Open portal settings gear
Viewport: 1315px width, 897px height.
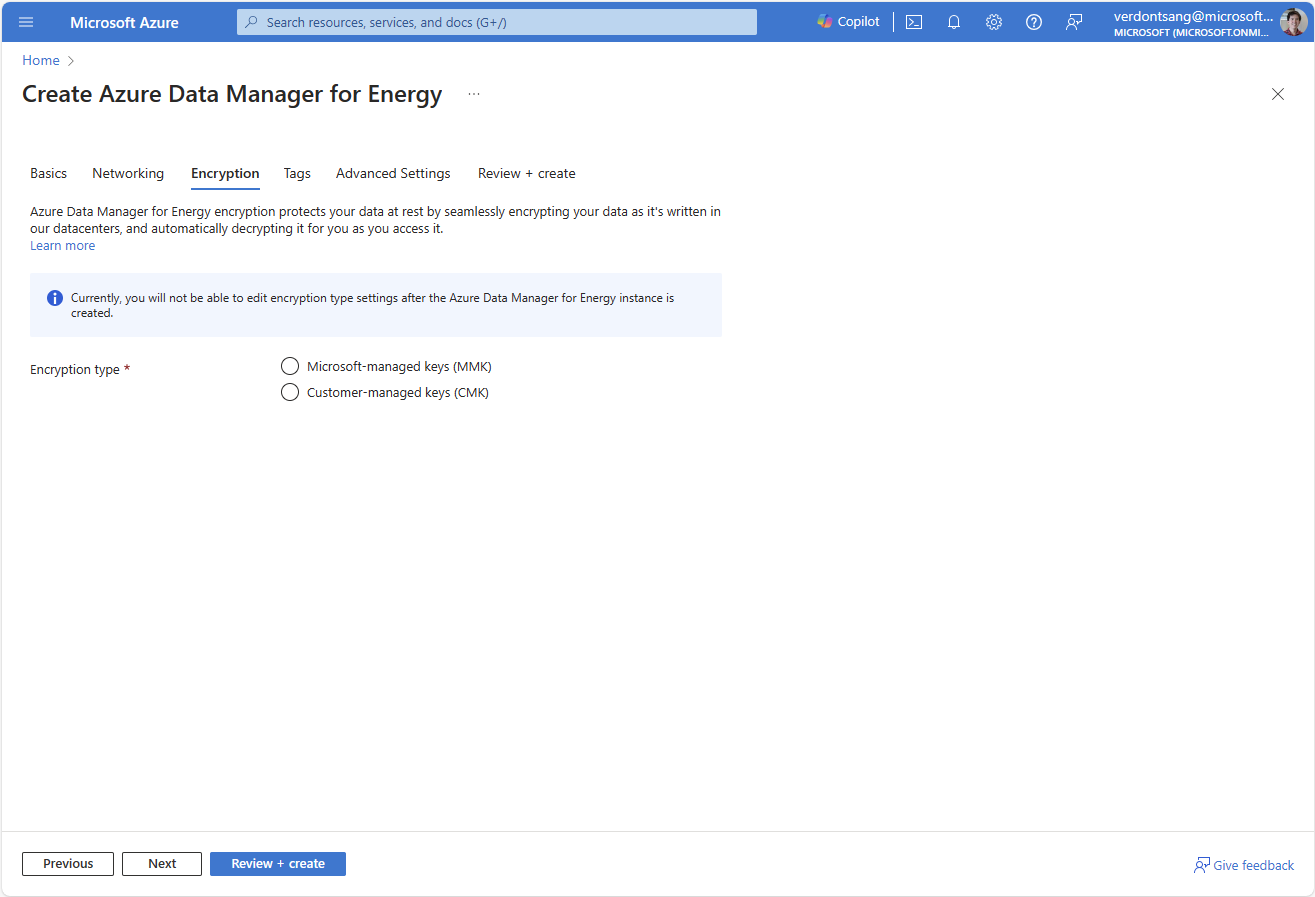coord(993,21)
